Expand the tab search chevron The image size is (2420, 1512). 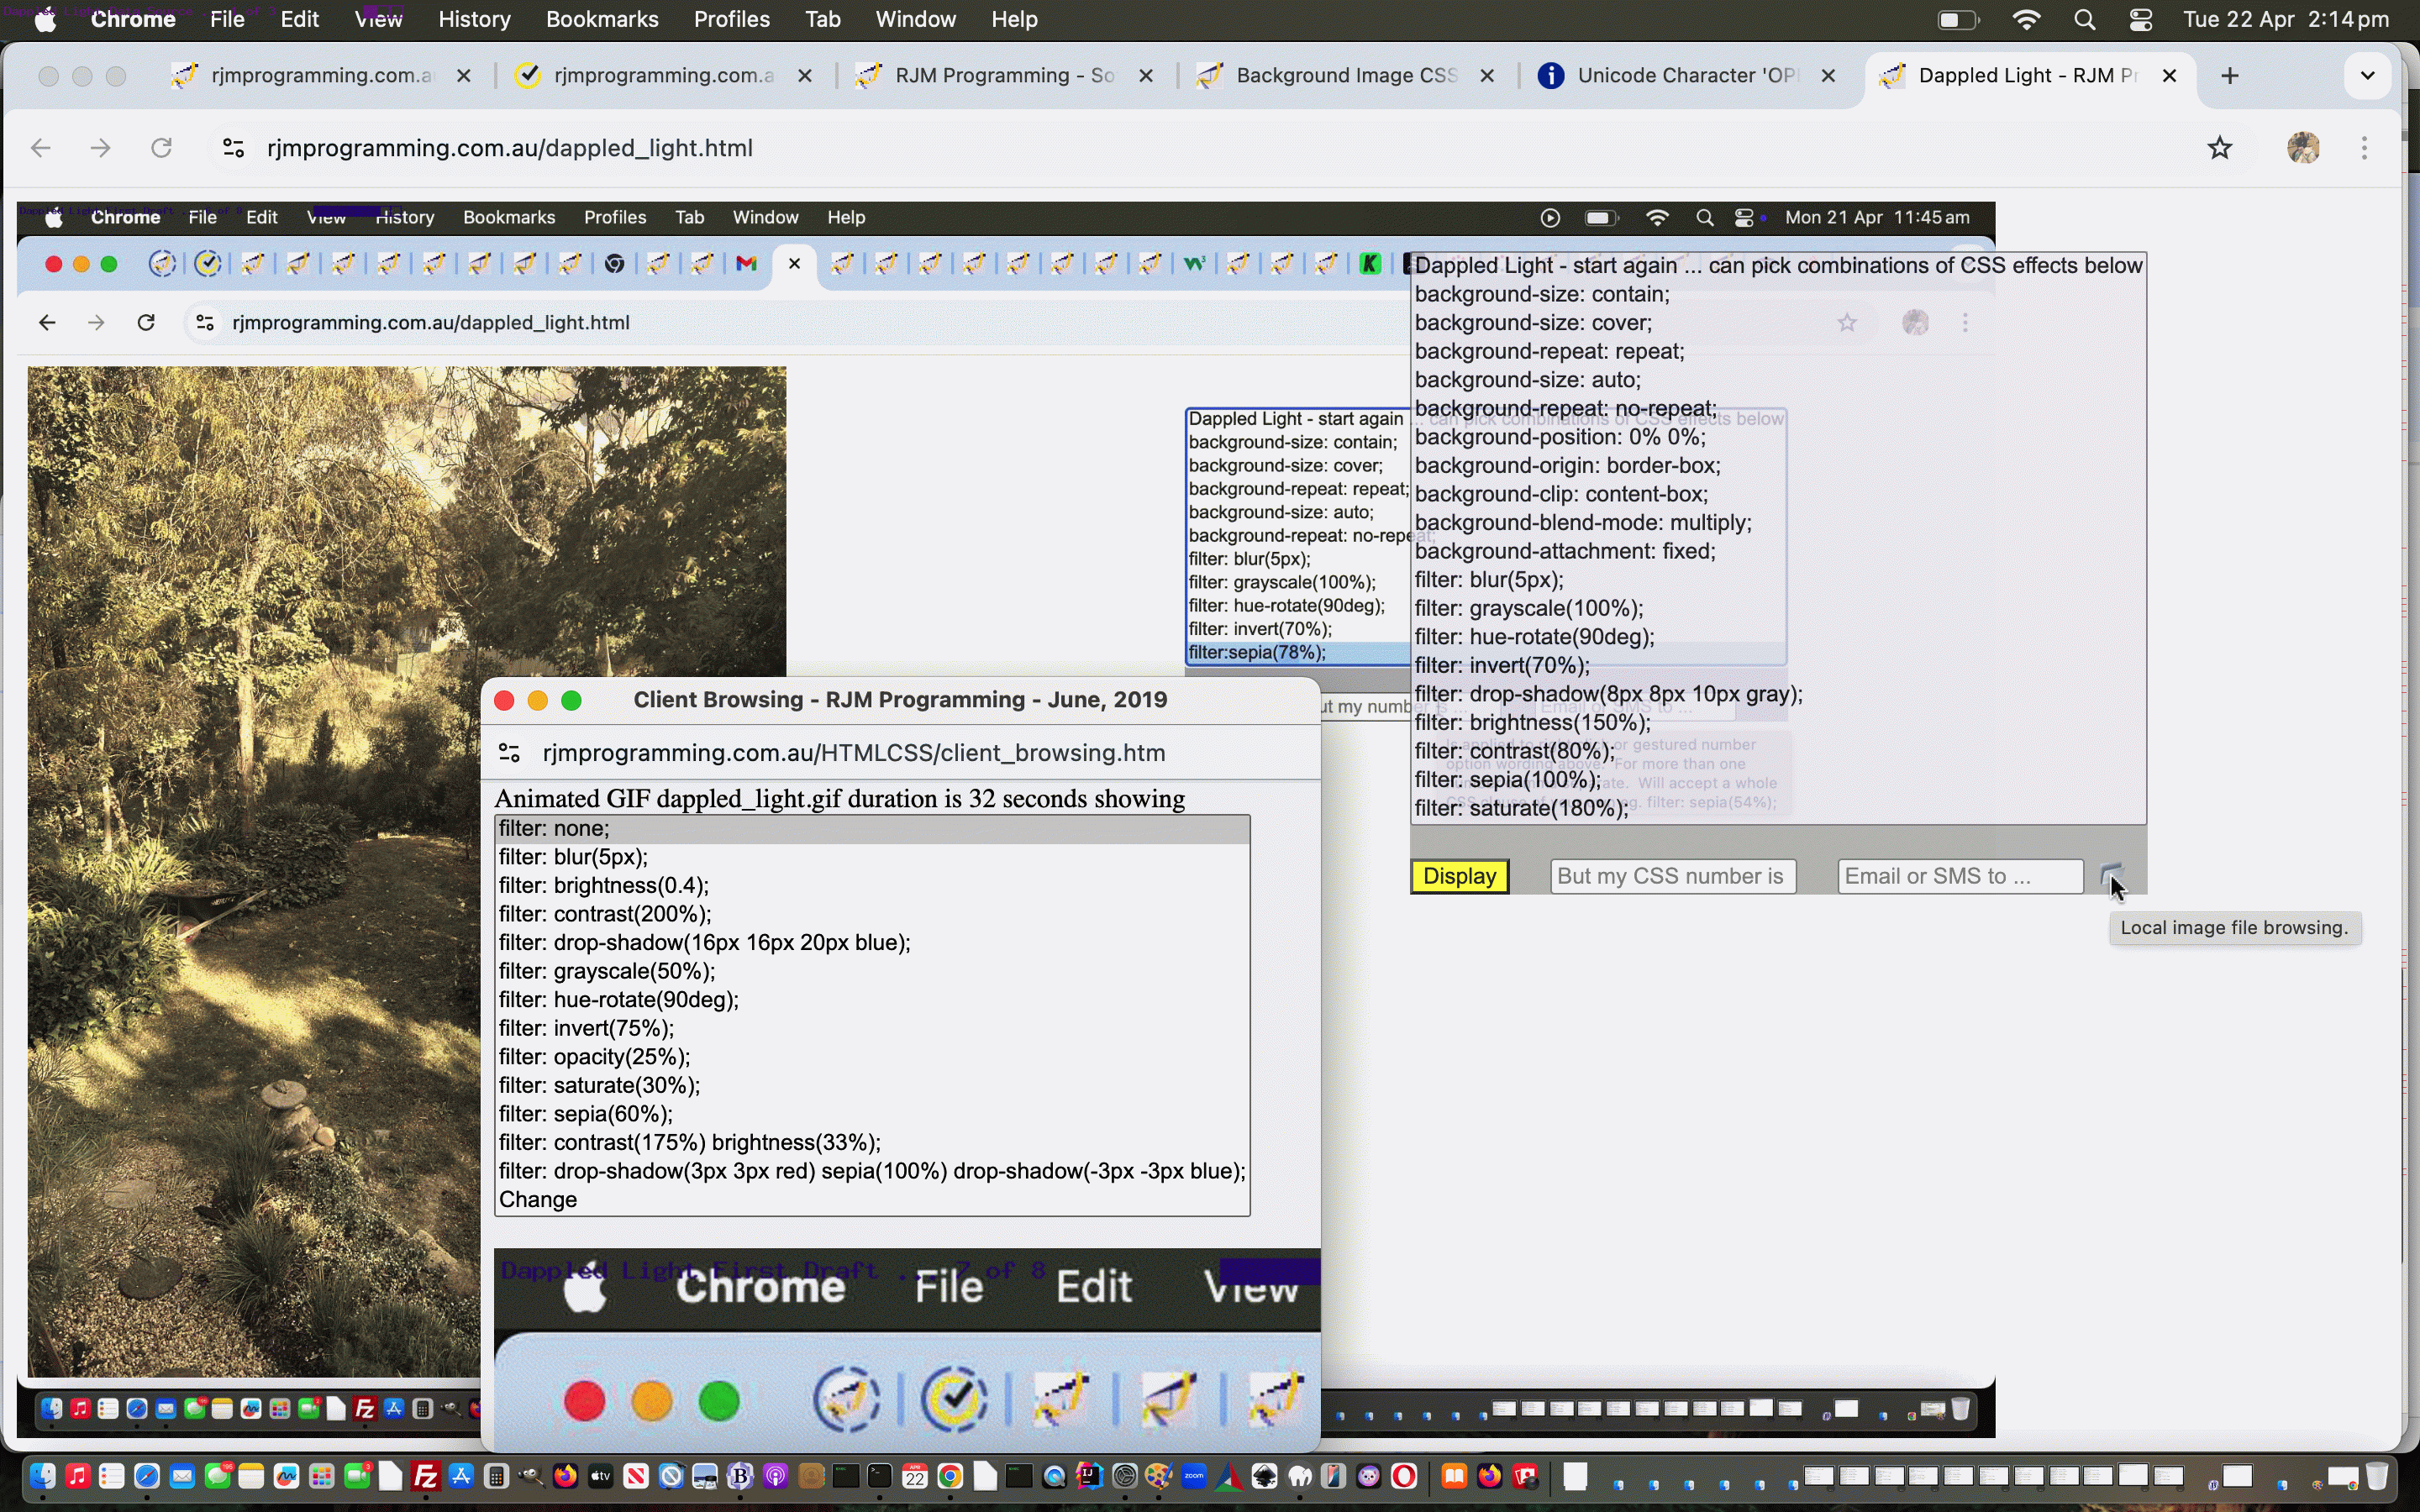[2367, 76]
